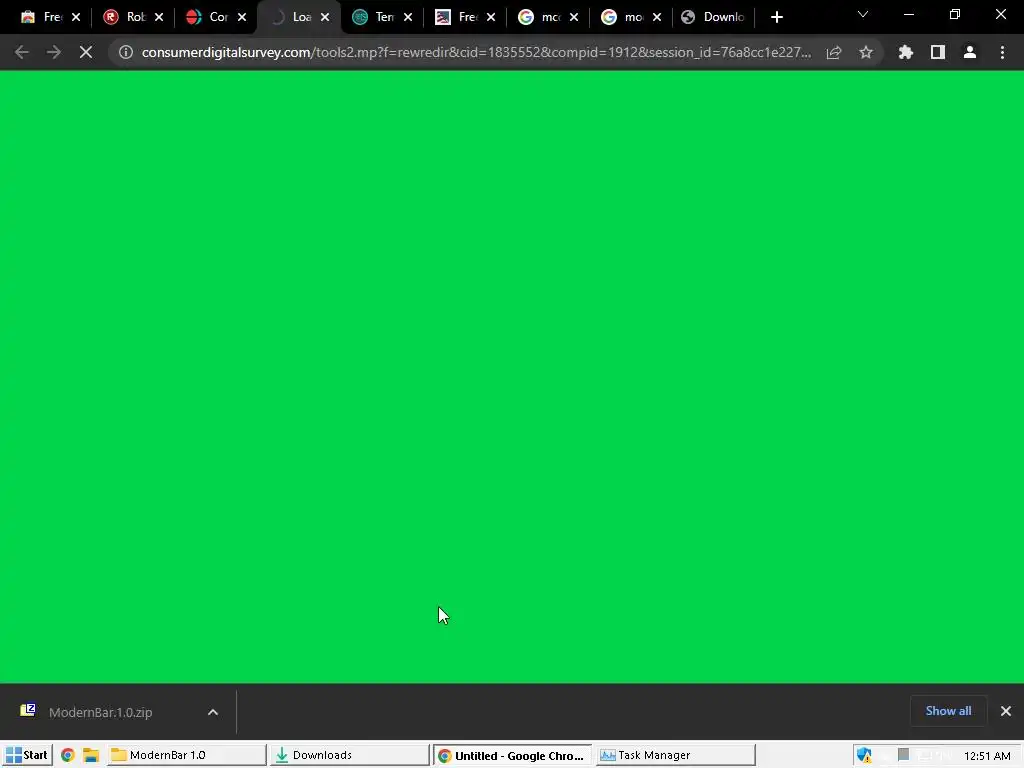Launch Chrome from quick launch icon
Screen dimensions: 1024x768
(67, 755)
